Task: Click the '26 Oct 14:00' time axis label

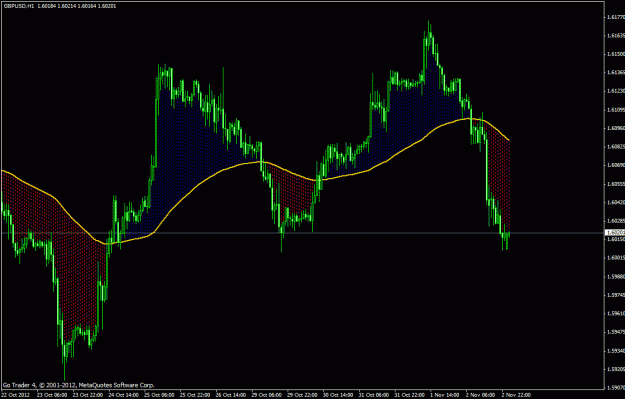Action: (x=231, y=395)
